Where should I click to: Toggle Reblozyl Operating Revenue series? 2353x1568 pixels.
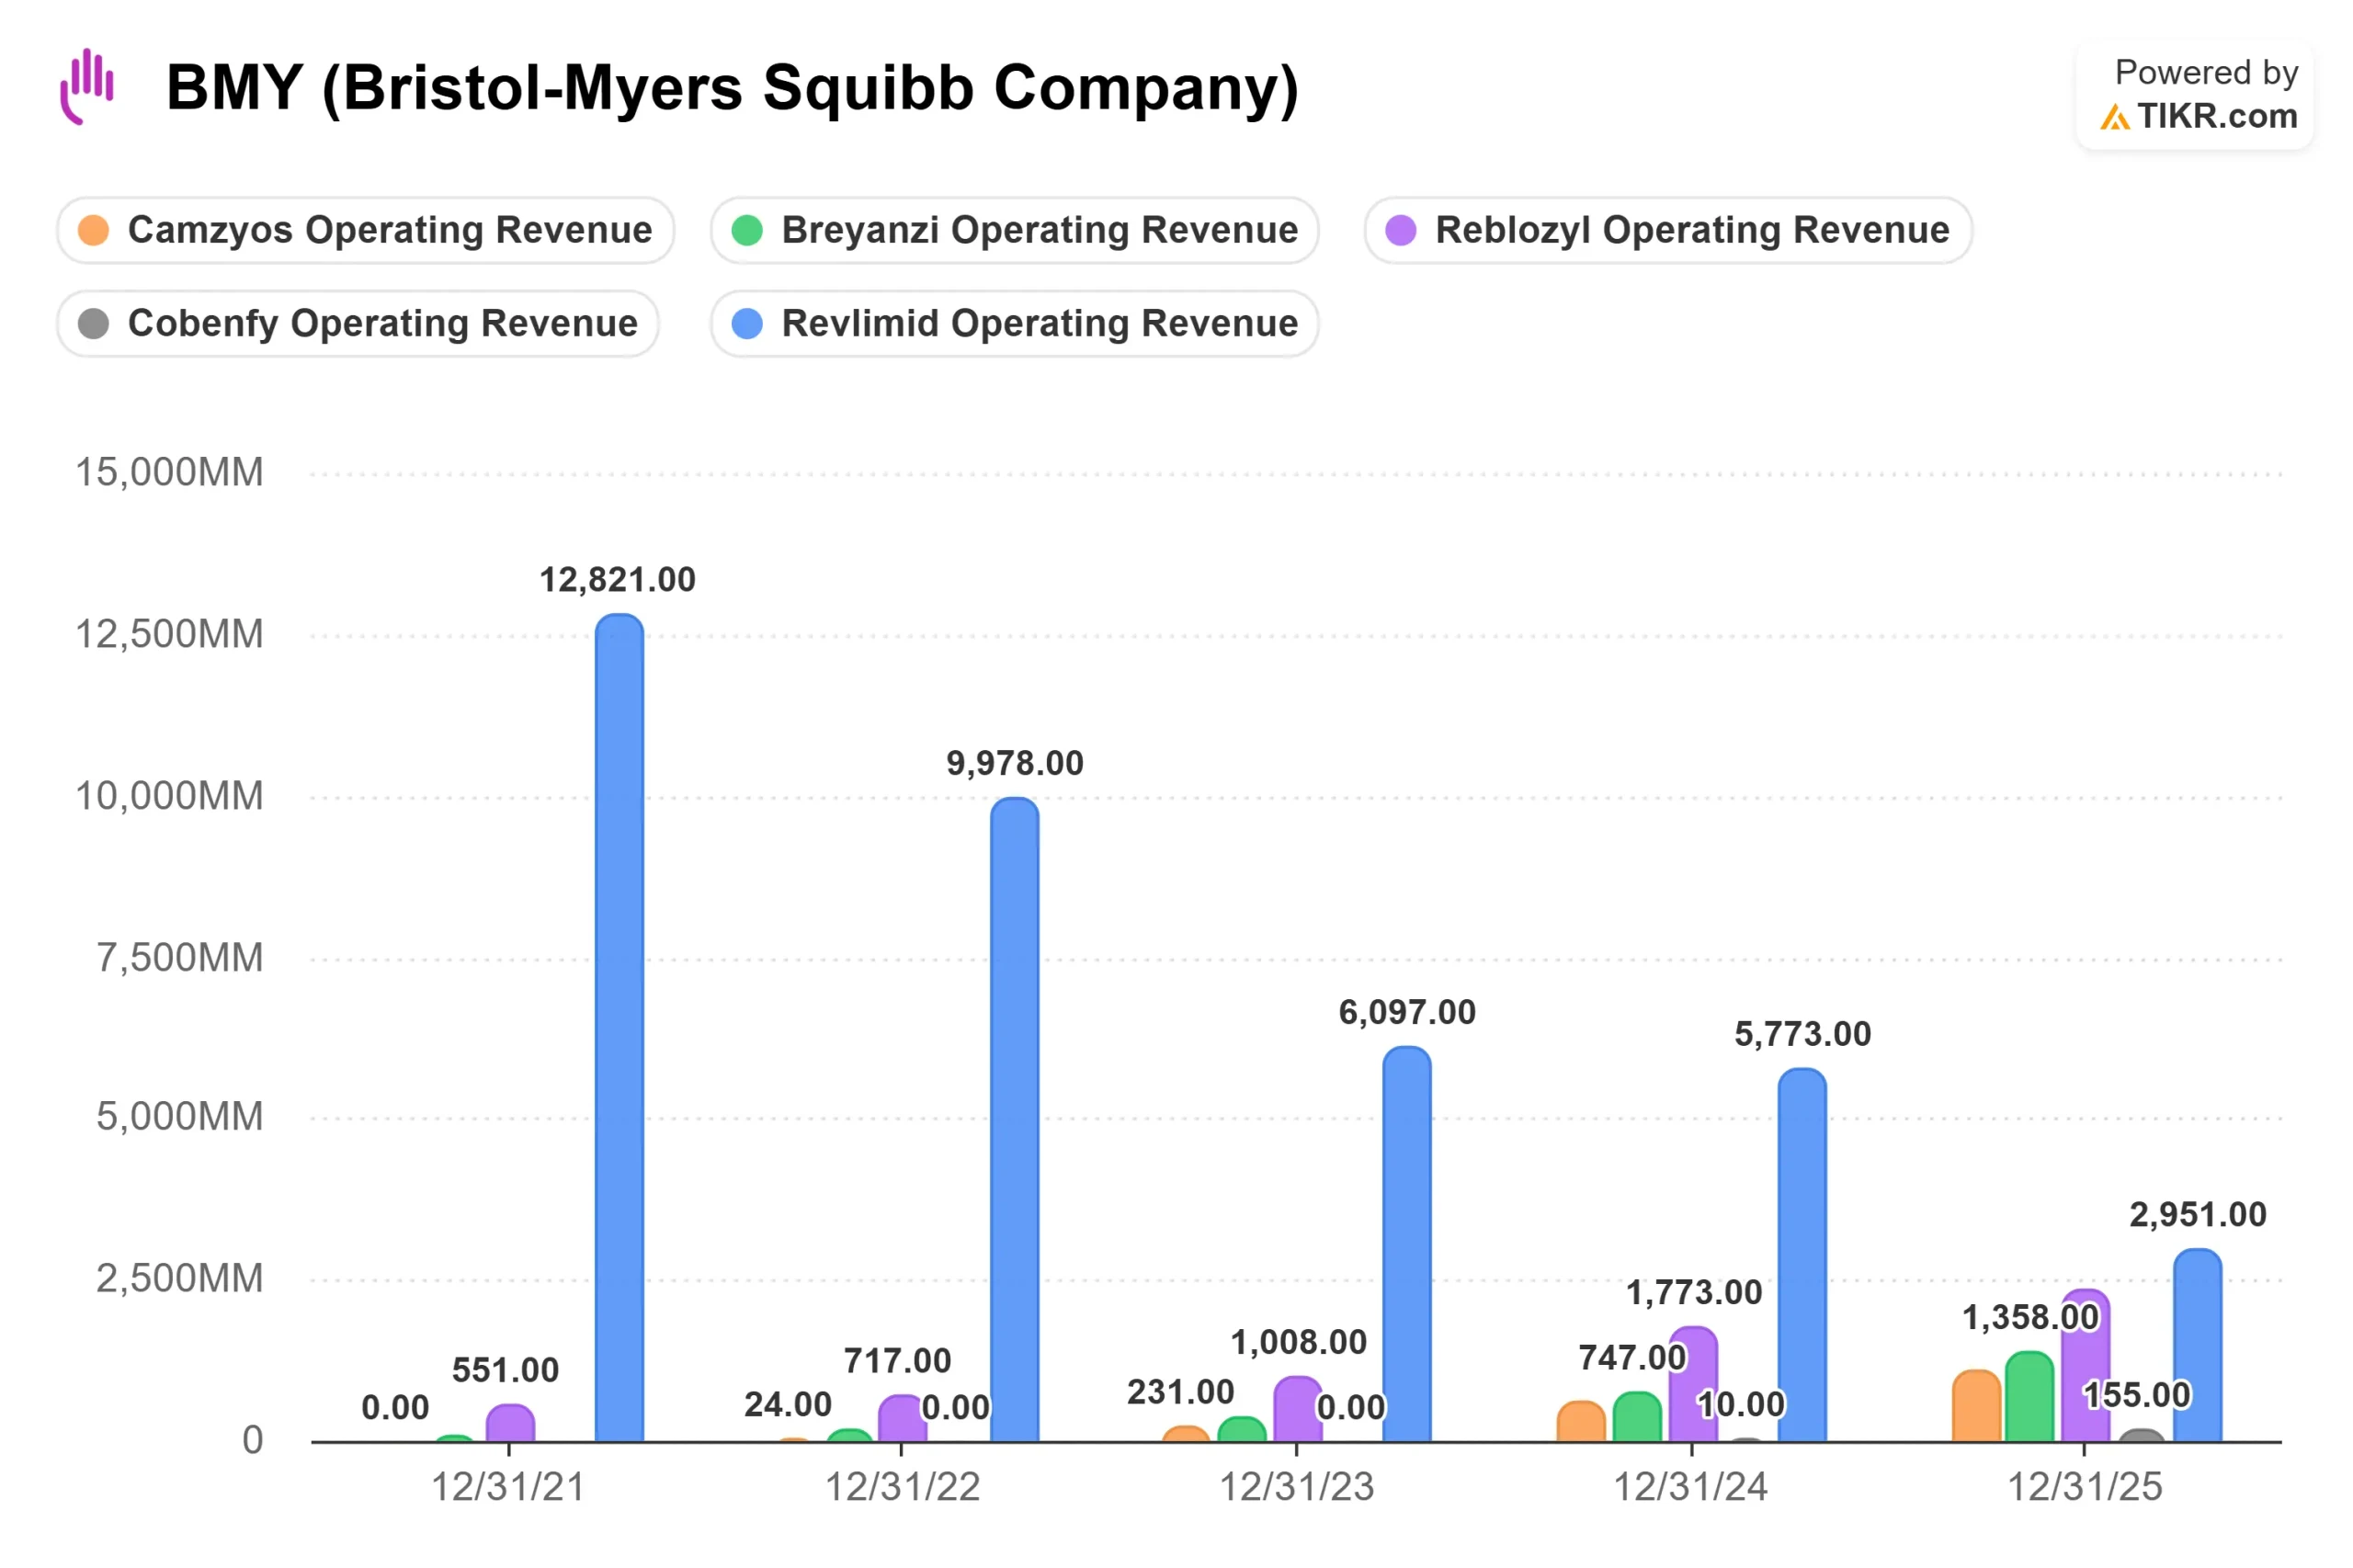tap(1667, 230)
